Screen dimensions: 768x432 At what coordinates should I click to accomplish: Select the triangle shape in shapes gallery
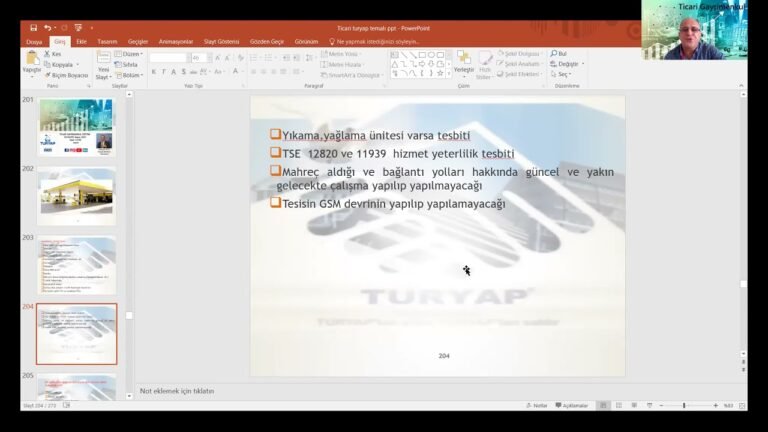click(395, 64)
